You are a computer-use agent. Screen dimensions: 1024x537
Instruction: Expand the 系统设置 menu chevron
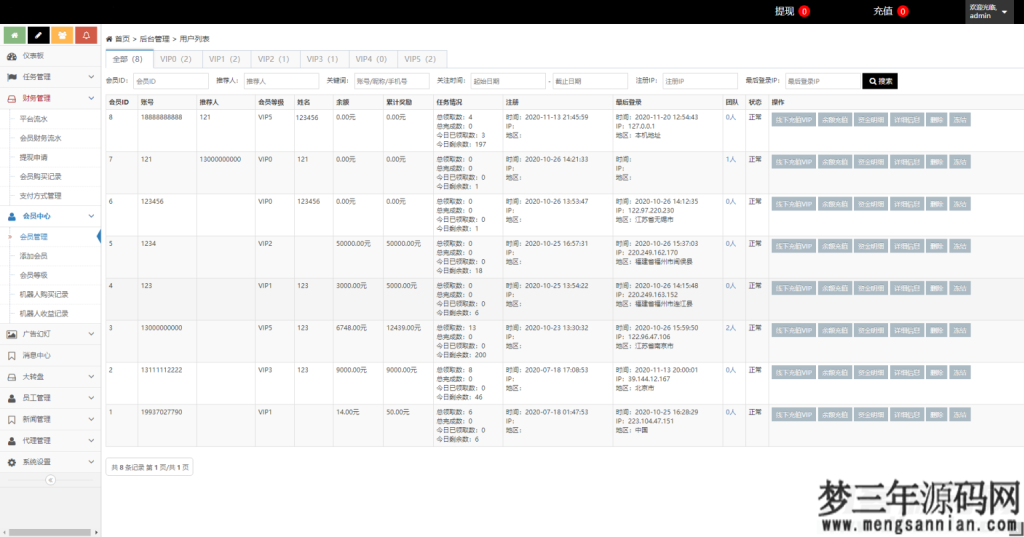coord(91,462)
